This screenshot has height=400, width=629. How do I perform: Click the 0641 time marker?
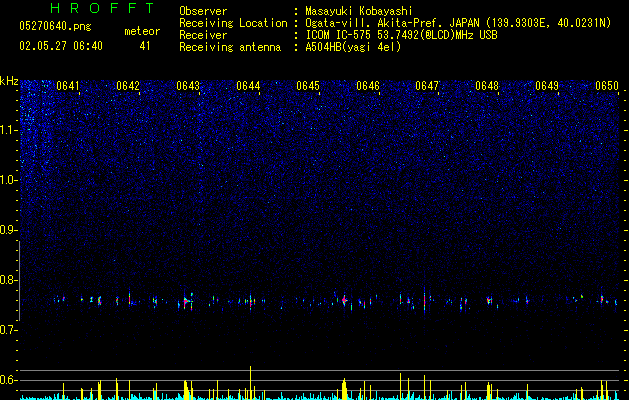[x=68, y=86]
